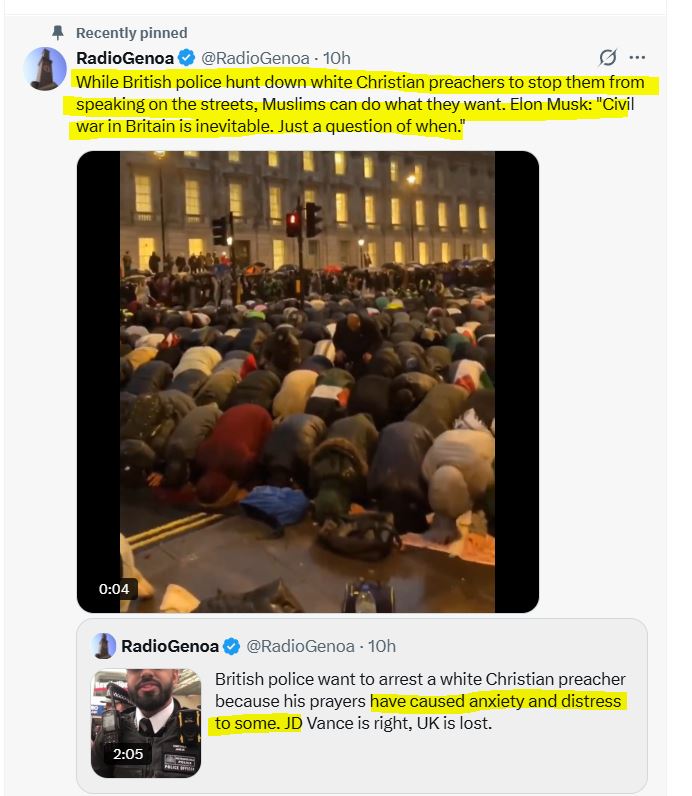Open the quoted tweet about Christian preacher

tap(362, 706)
